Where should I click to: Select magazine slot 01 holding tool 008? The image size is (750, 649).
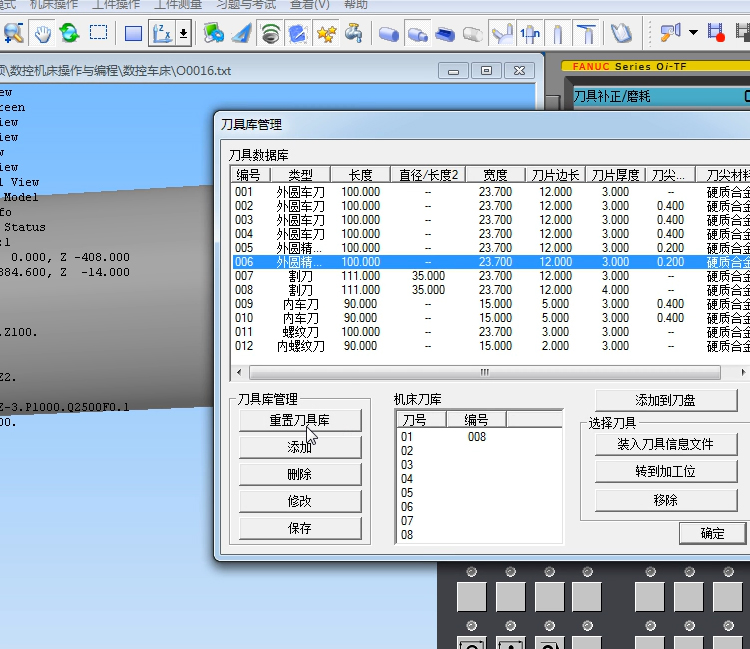[x=480, y=437]
